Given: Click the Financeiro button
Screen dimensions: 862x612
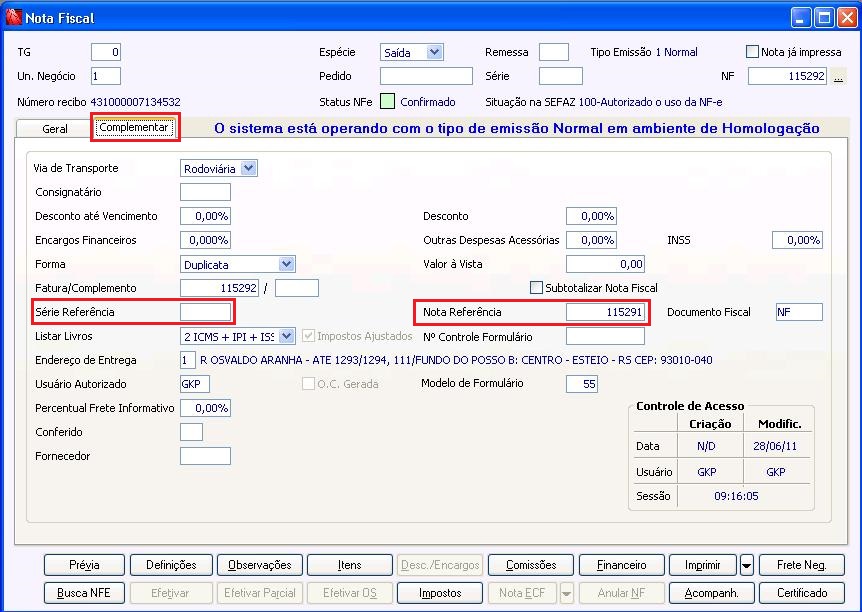Looking at the screenshot, I should (x=621, y=565).
